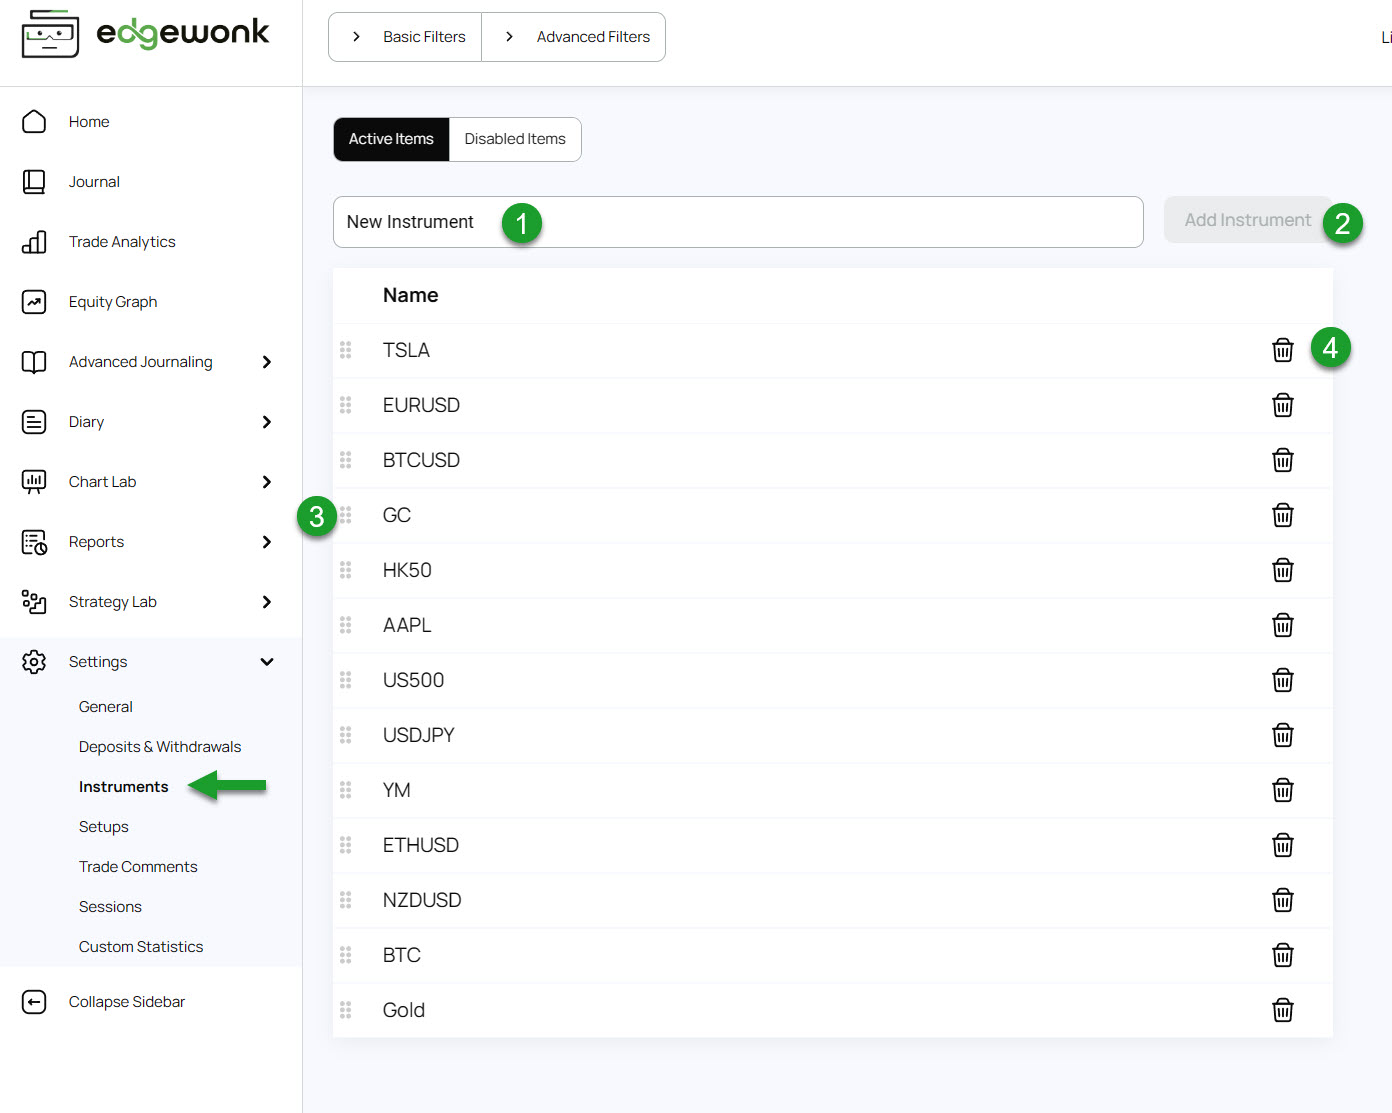Screen dimensions: 1392x1113
Task: Switch to Disabled Items view
Action: (515, 139)
